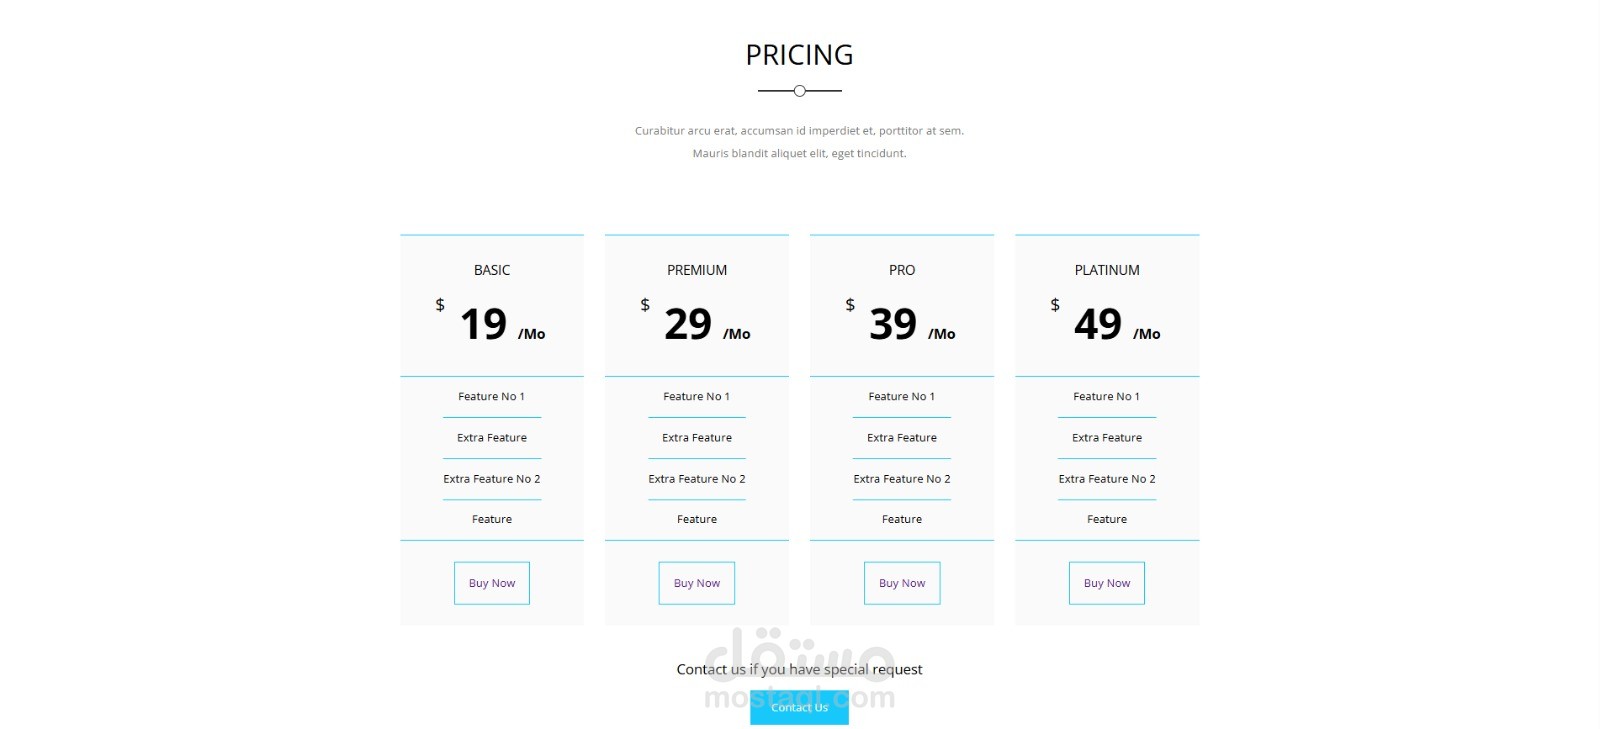Click the last Feature item in Platinum card
The image size is (1600, 729).
pyautogui.click(x=1107, y=519)
